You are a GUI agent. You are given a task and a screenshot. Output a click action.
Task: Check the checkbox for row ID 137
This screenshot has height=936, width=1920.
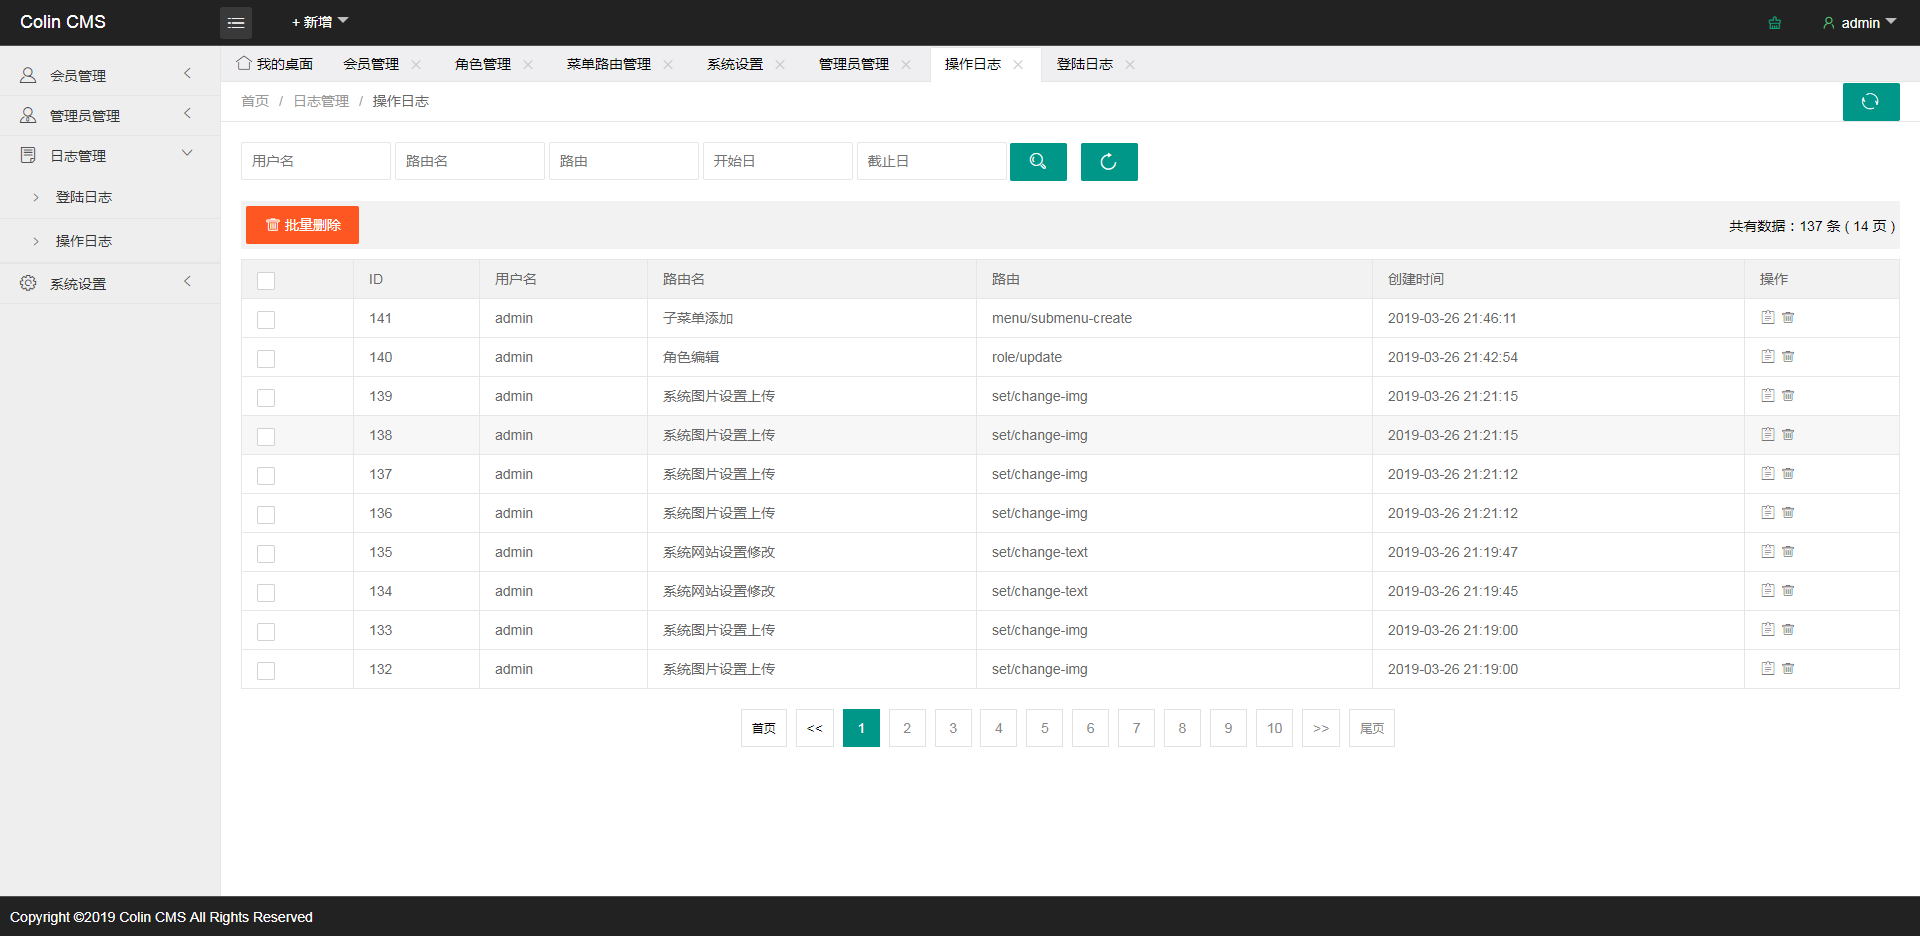pyautogui.click(x=266, y=476)
